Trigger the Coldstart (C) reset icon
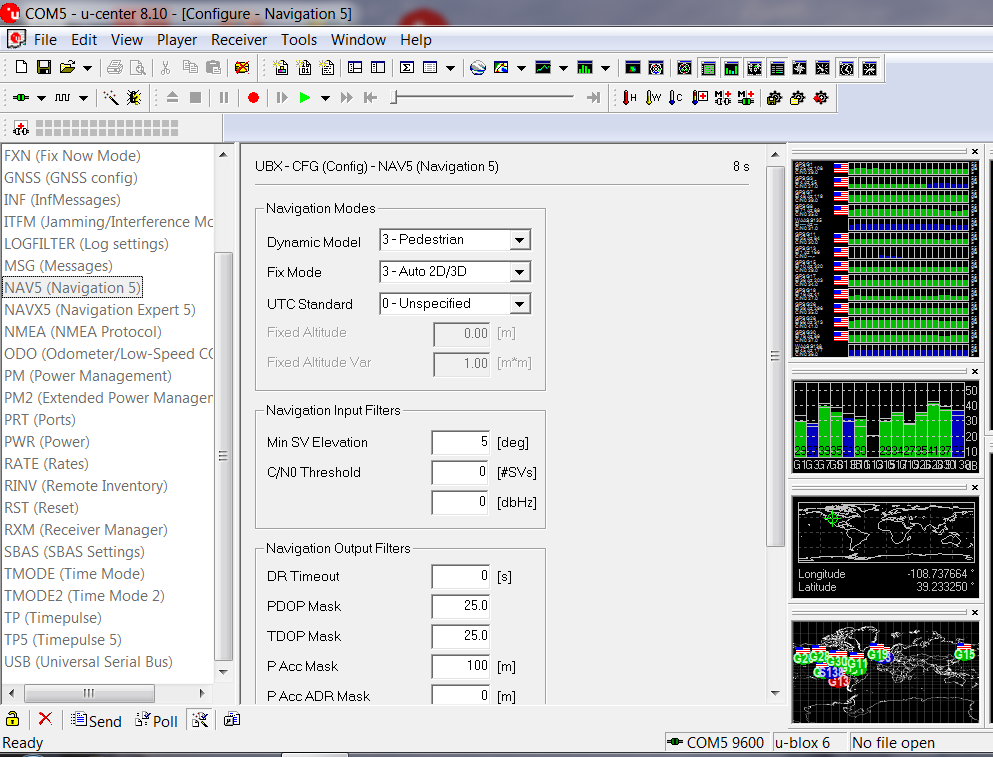The height and width of the screenshot is (757, 993). pyautogui.click(x=676, y=98)
